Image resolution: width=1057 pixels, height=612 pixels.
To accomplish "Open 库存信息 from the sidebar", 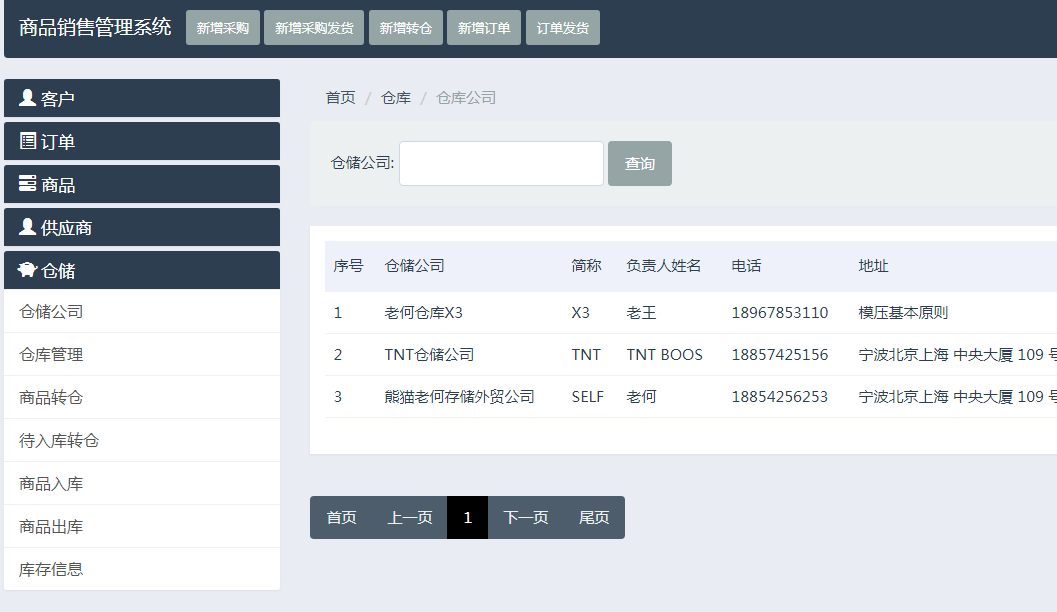I will coord(51,570).
